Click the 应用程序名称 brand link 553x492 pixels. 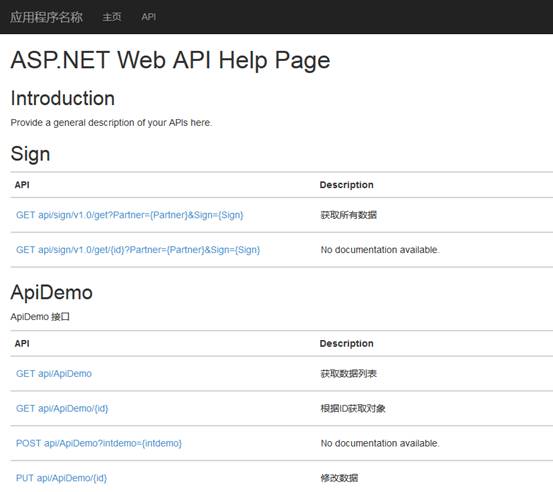tap(46, 17)
